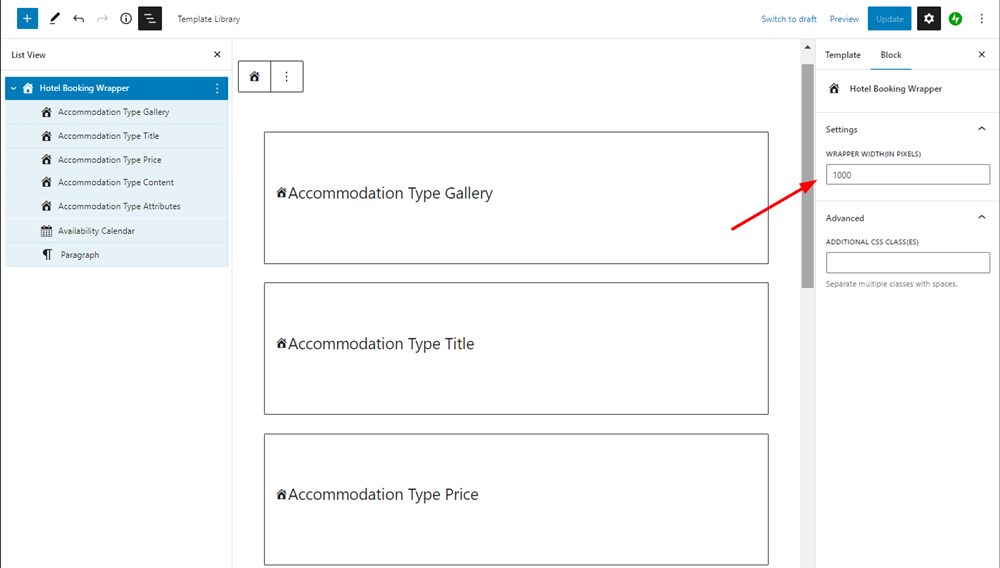Viewport: 1000px width, 568px height.
Task: Select the Tools pencil icon
Action: tap(54, 18)
